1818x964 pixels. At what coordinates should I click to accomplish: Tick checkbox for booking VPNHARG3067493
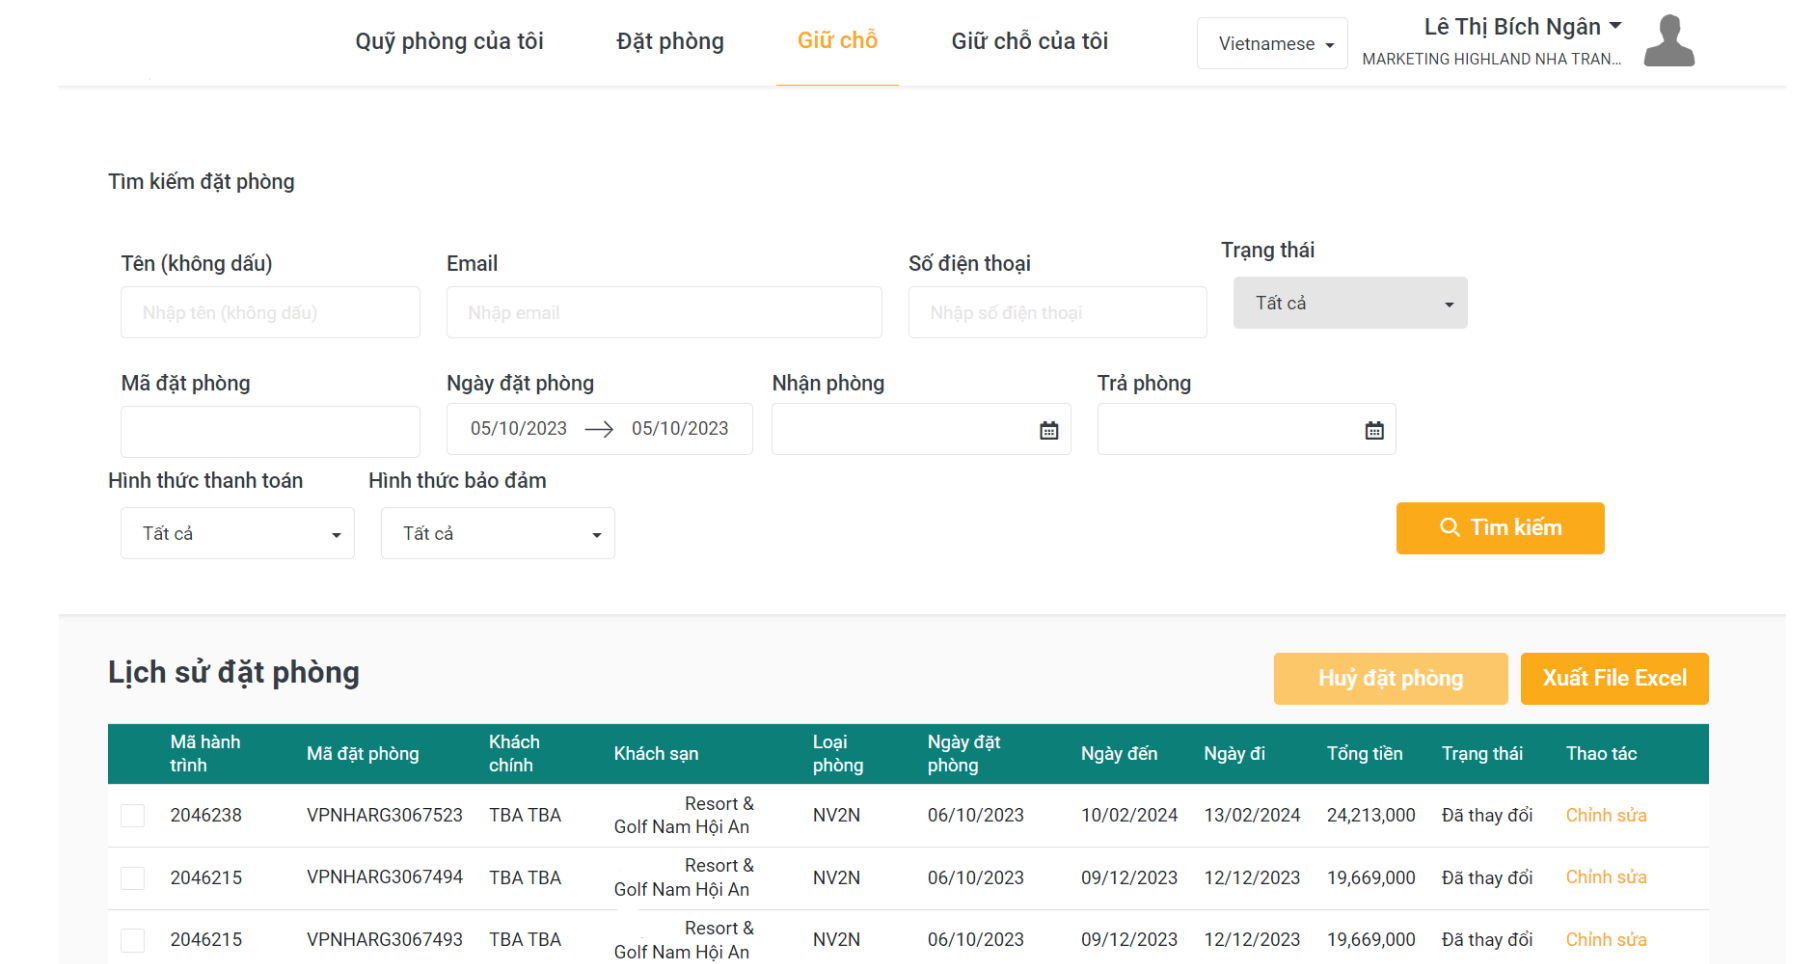[x=133, y=940]
